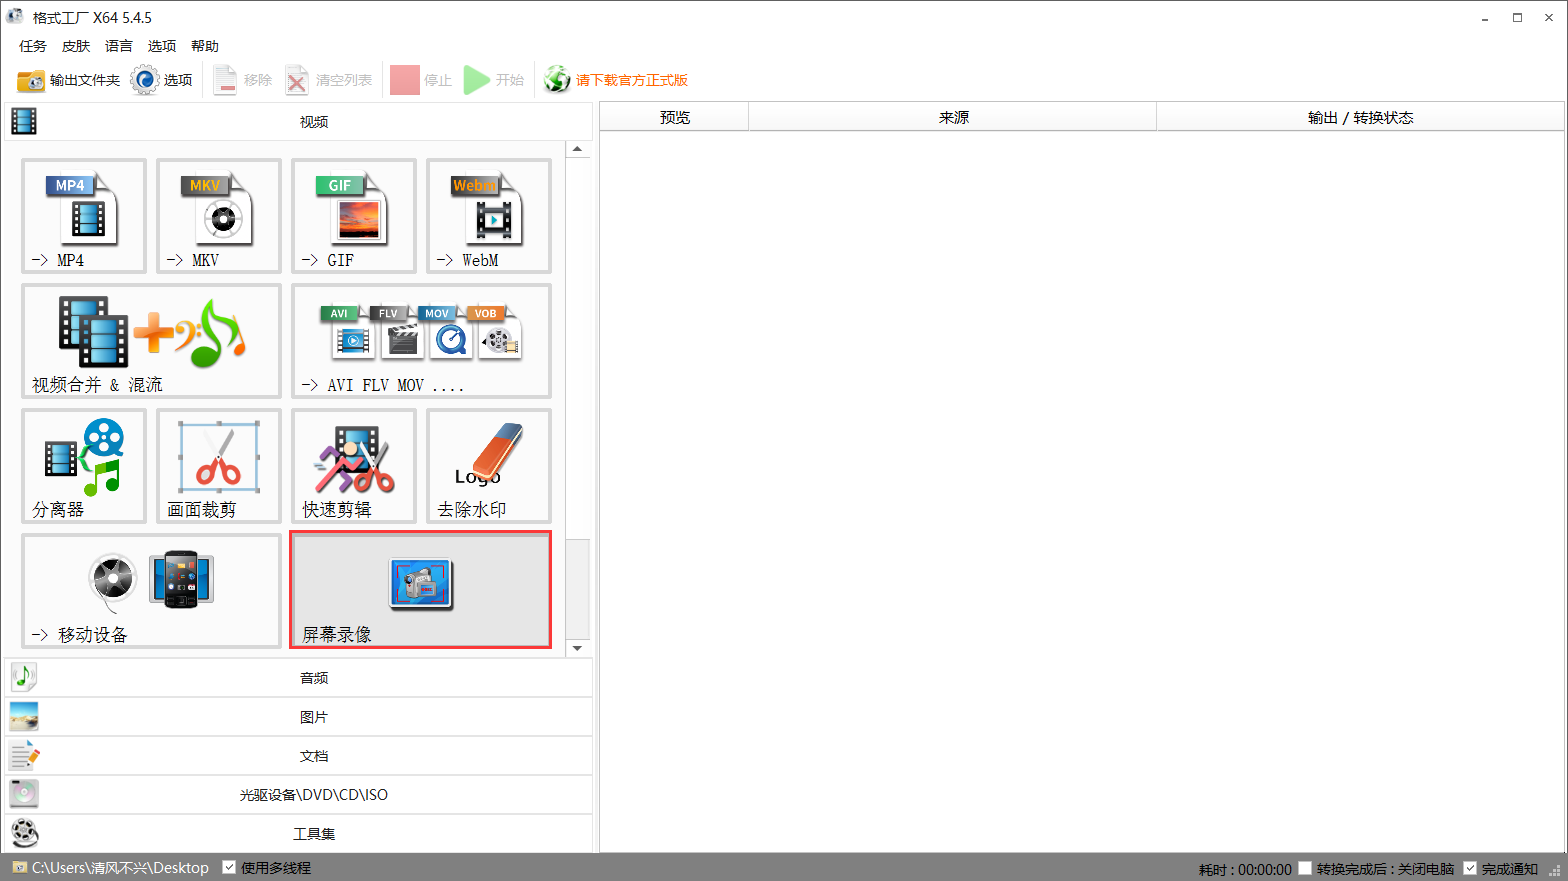Click the video panel scroll down arrow
This screenshot has height=881, width=1568.
coord(578,648)
